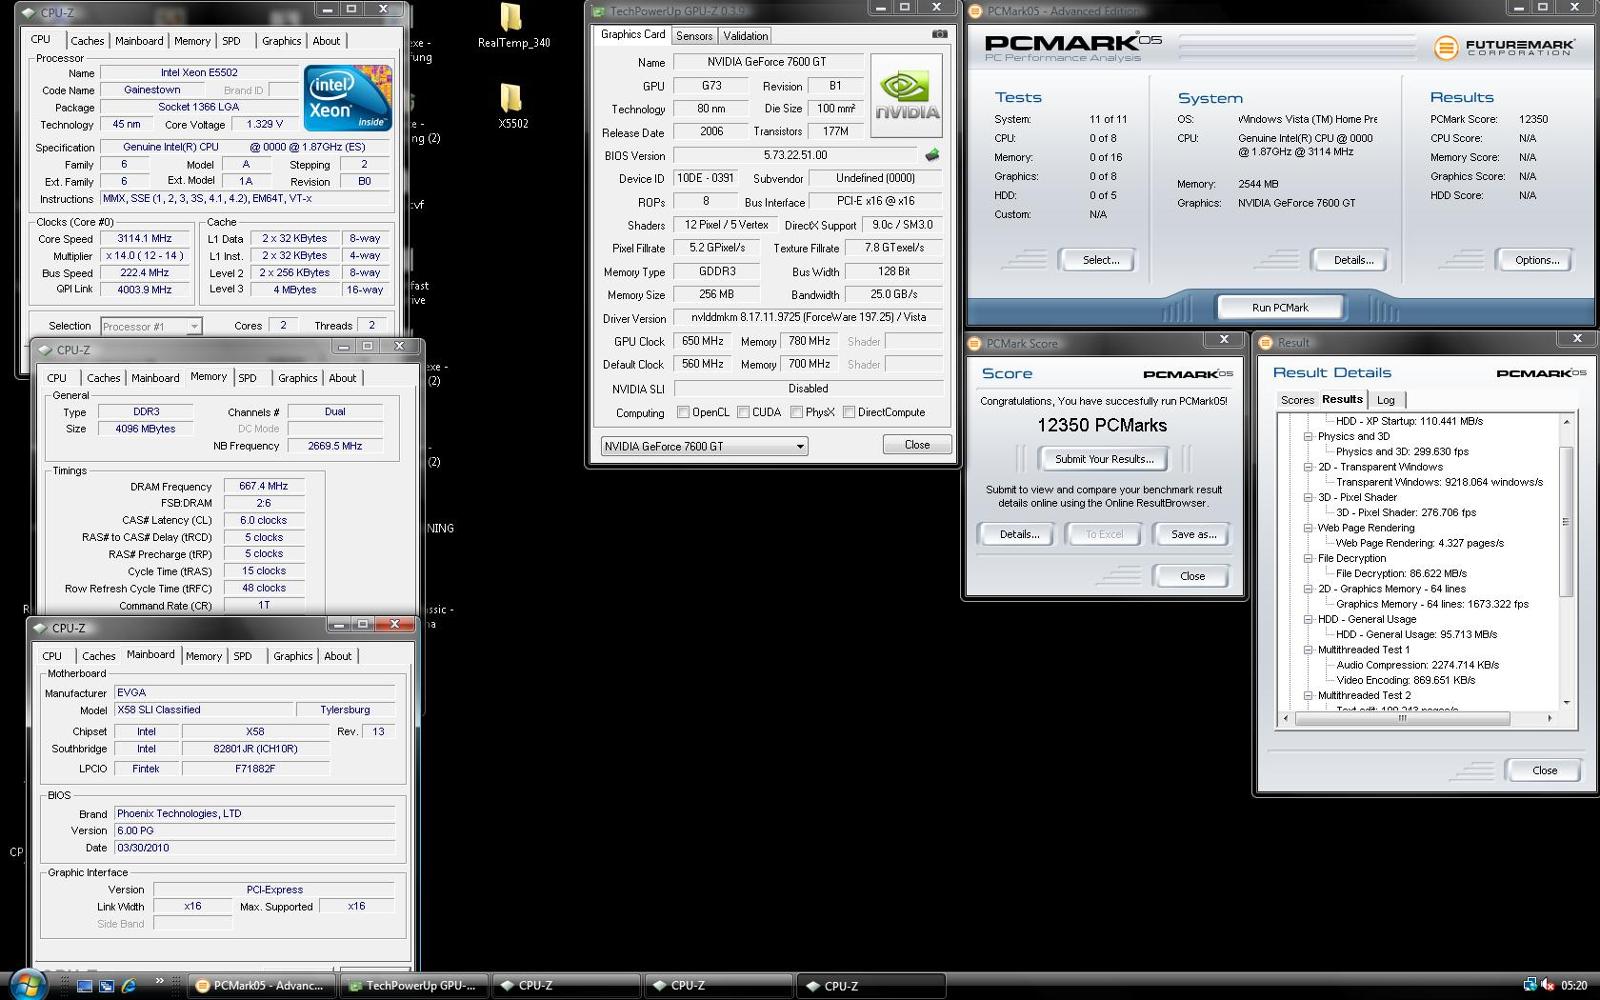Click title icon of CPU-Z Memory window
The height and width of the screenshot is (1000, 1600).
click(x=45, y=350)
